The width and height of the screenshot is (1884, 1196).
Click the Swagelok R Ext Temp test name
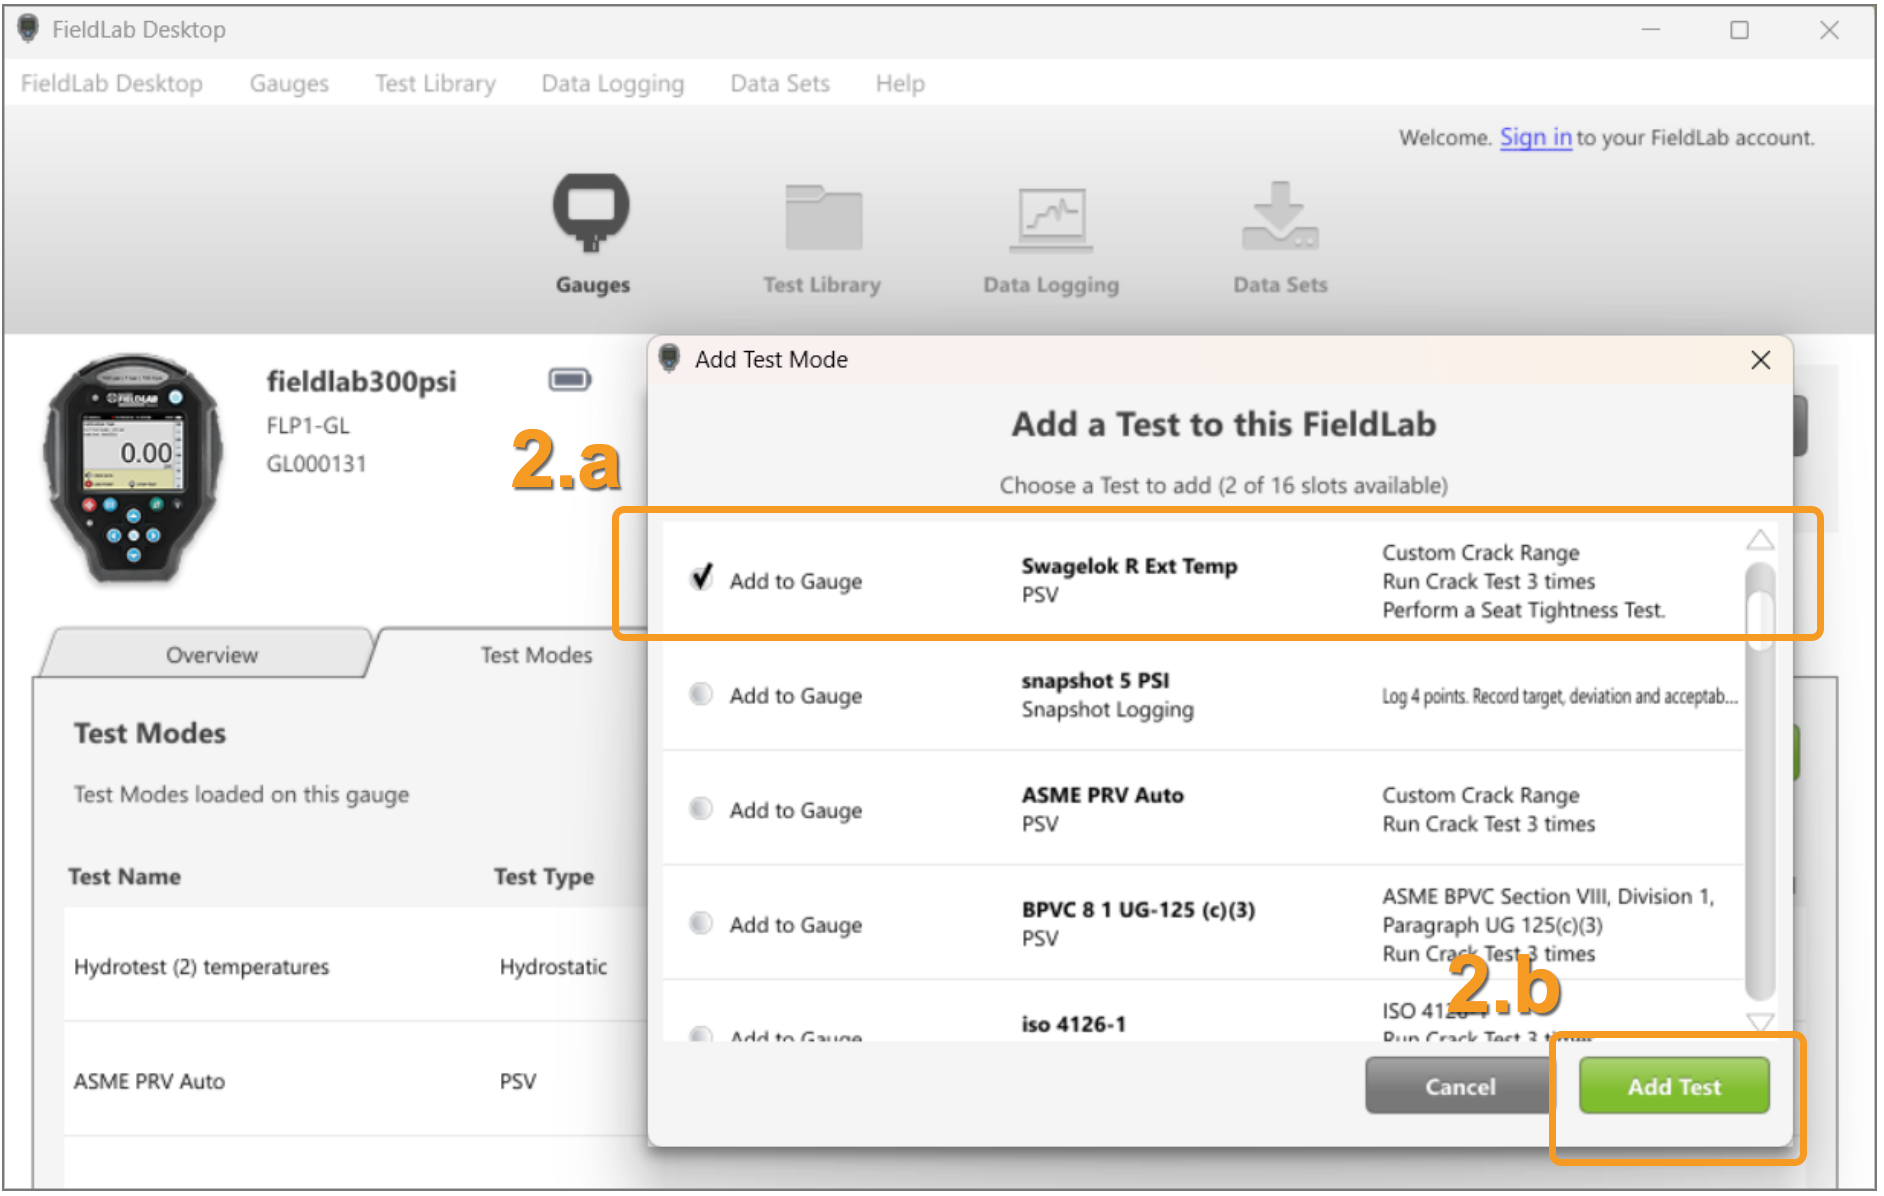coord(1129,566)
